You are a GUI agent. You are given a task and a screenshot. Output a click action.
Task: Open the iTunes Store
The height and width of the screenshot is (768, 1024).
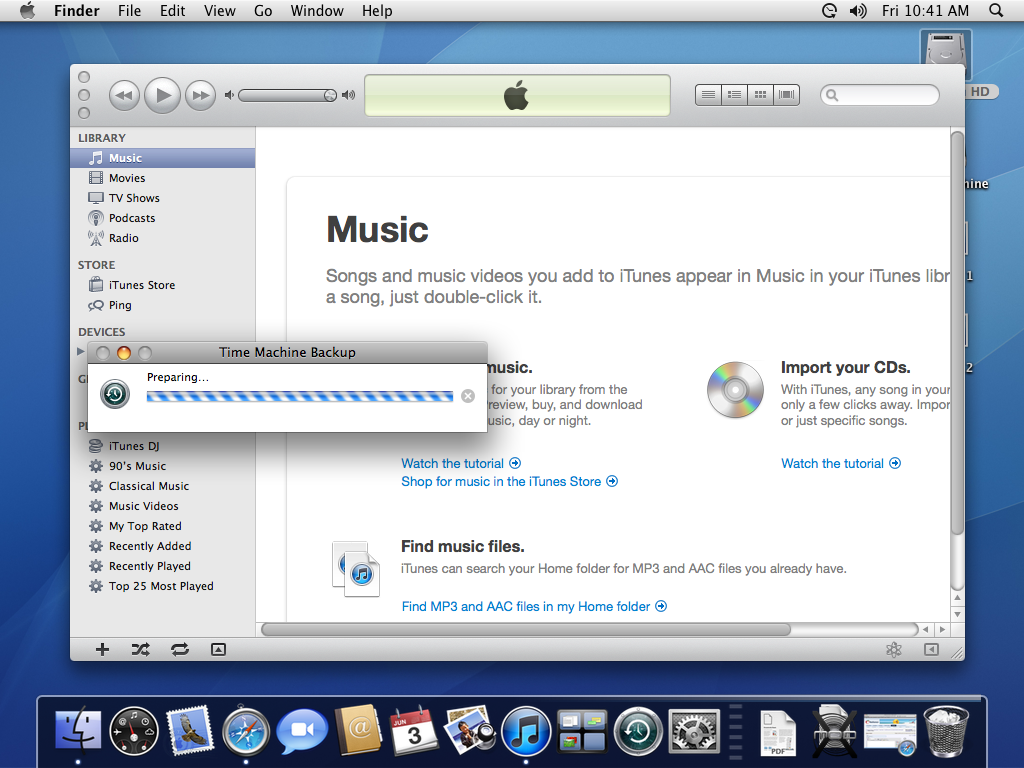[163, 285]
